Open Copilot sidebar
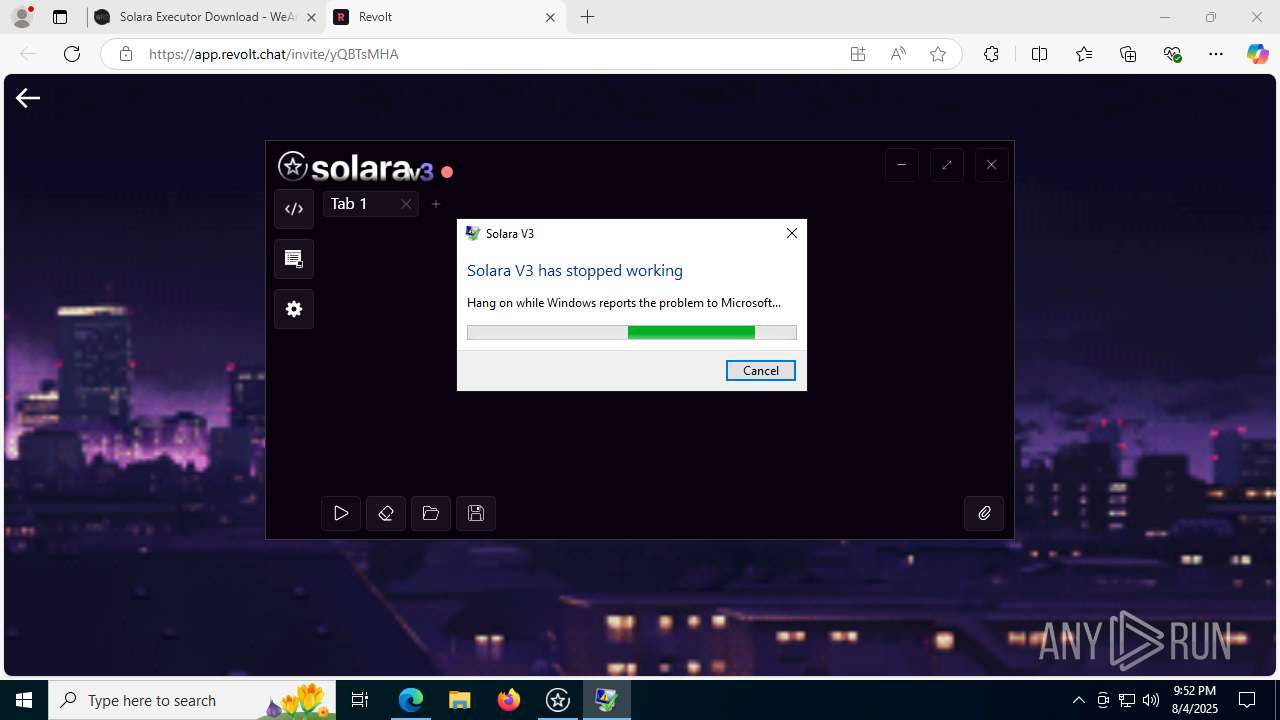1280x720 pixels. pos(1258,54)
